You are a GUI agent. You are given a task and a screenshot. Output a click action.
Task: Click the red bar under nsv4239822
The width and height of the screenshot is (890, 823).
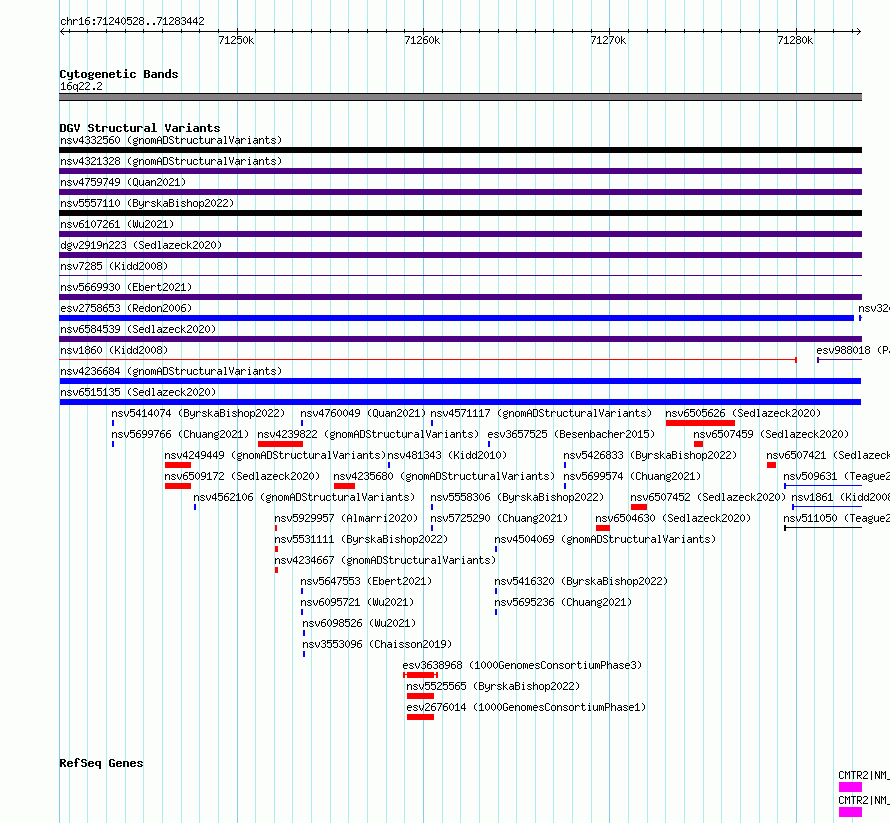pyautogui.click(x=280, y=444)
